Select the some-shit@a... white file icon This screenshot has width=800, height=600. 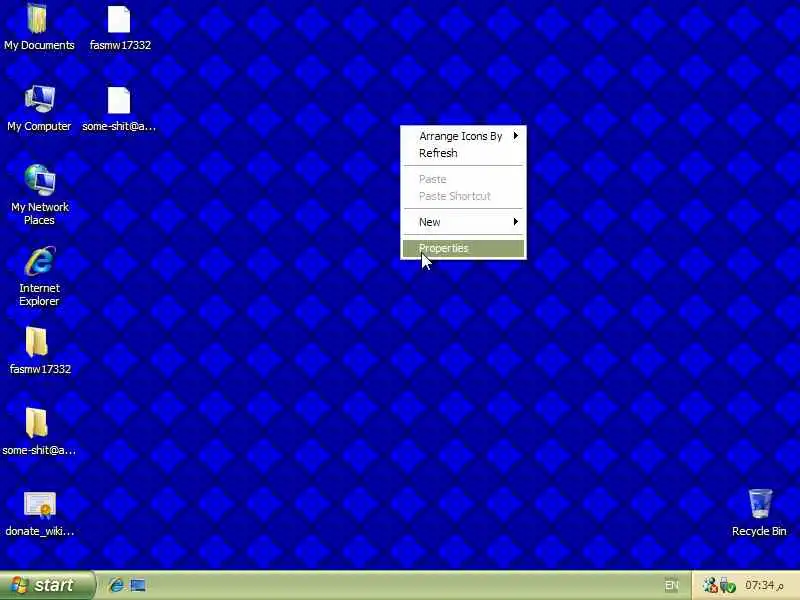pyautogui.click(x=119, y=101)
